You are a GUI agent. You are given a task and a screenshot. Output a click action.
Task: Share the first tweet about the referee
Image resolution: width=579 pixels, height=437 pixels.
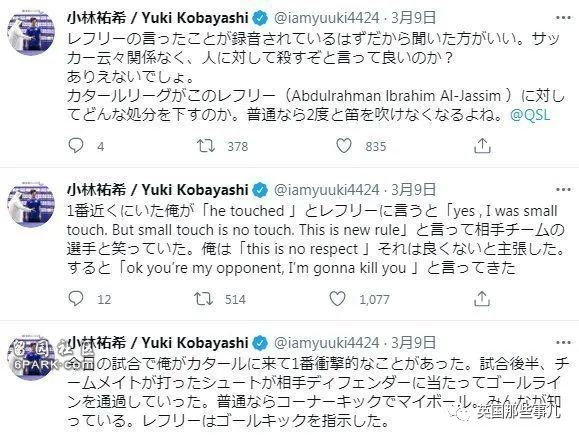click(482, 146)
